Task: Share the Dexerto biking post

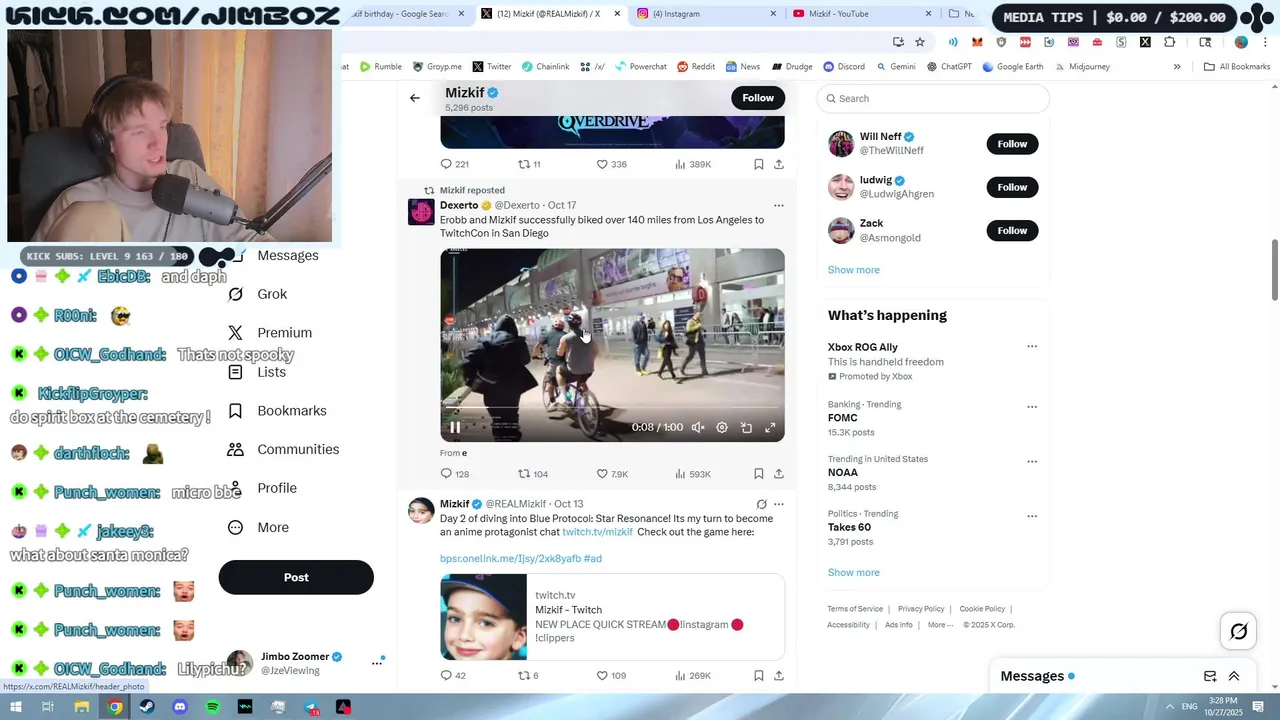Action: [779, 474]
